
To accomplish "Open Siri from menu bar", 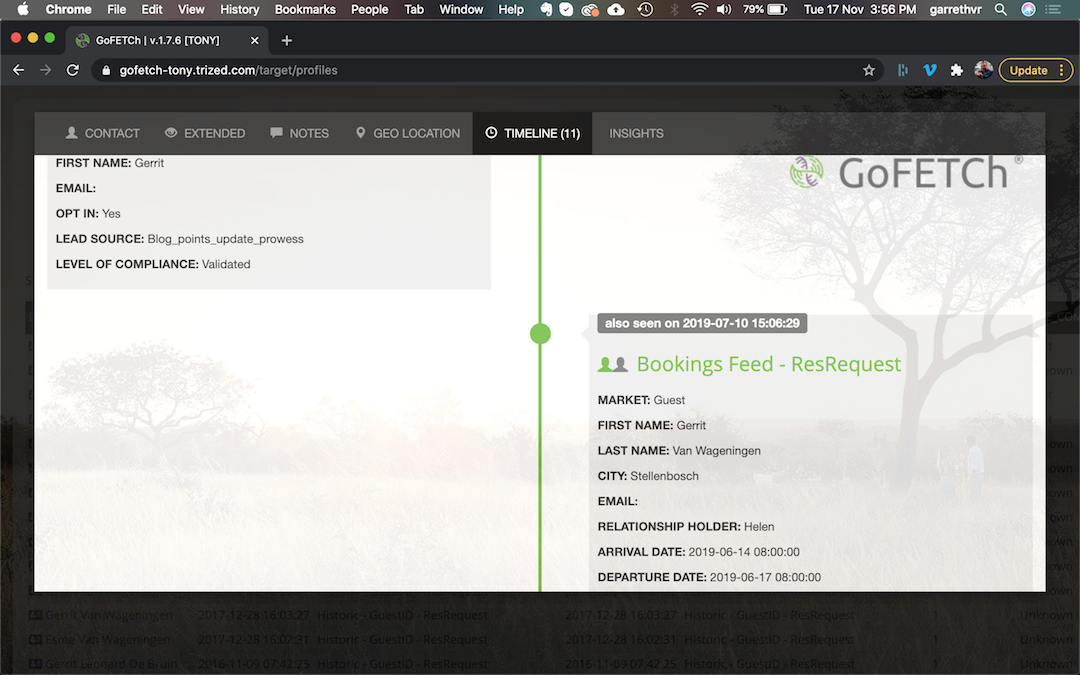I will 1028,9.
